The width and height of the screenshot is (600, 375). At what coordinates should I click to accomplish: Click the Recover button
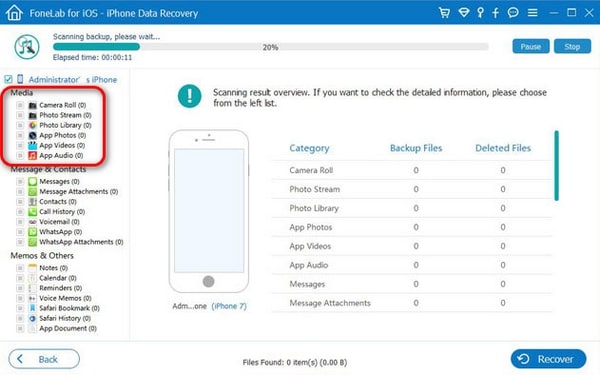pos(548,359)
